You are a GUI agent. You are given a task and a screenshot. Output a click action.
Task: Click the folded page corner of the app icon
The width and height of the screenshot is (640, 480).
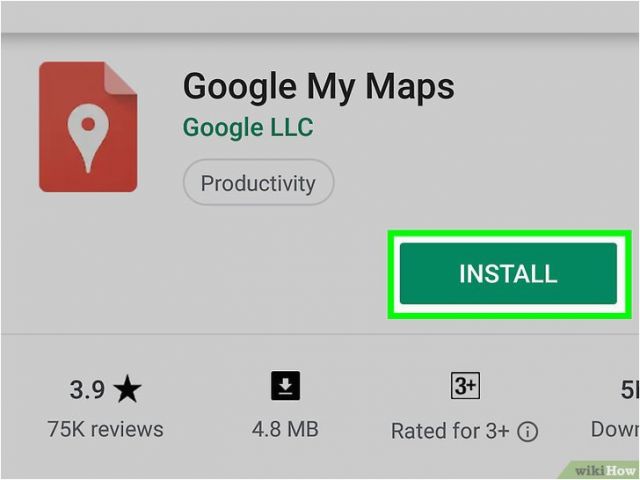click(x=120, y=78)
